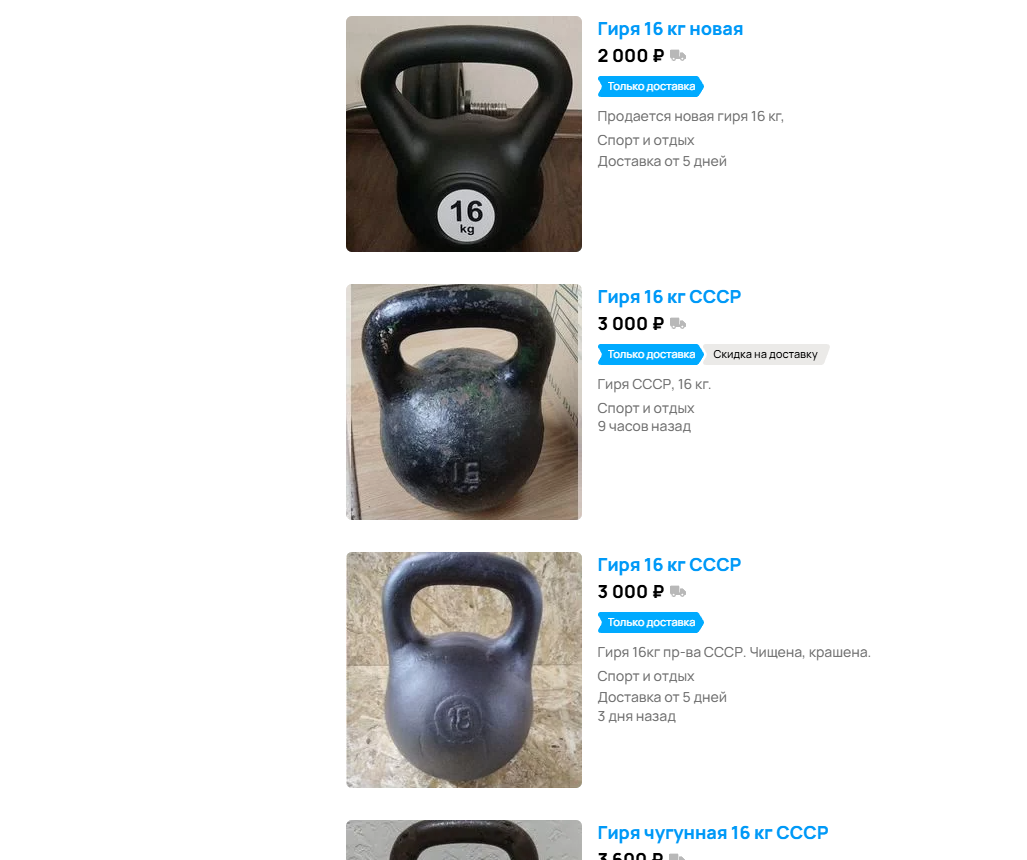
Task: Click the Скидка на доставку badge
Action: pyautogui.click(x=765, y=354)
